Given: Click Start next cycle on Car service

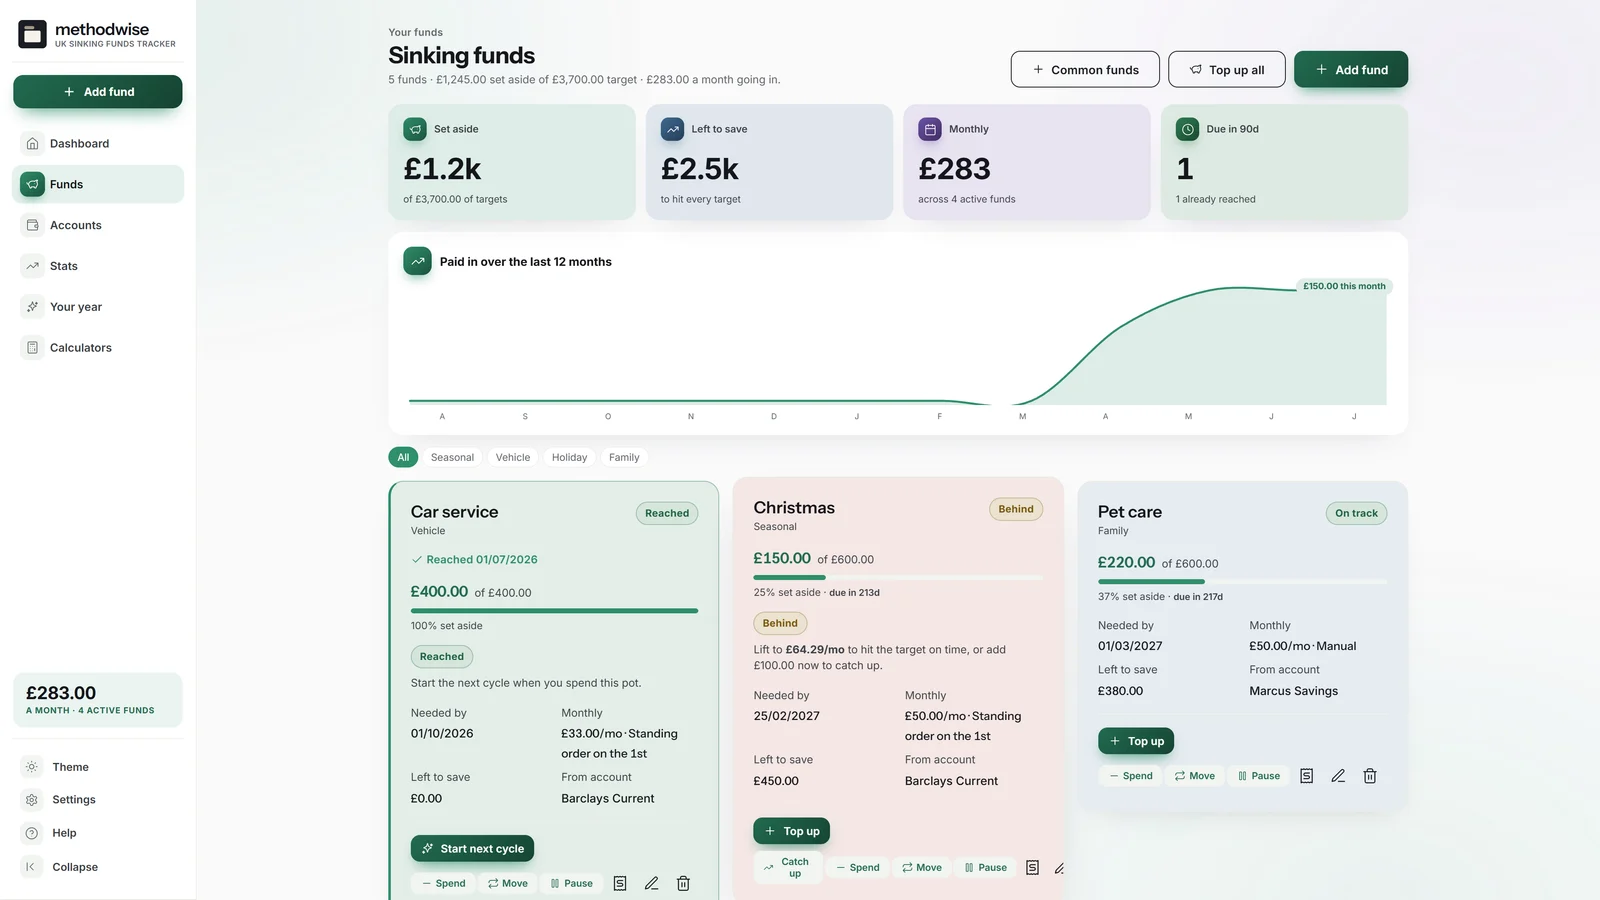Looking at the screenshot, I should (x=472, y=848).
